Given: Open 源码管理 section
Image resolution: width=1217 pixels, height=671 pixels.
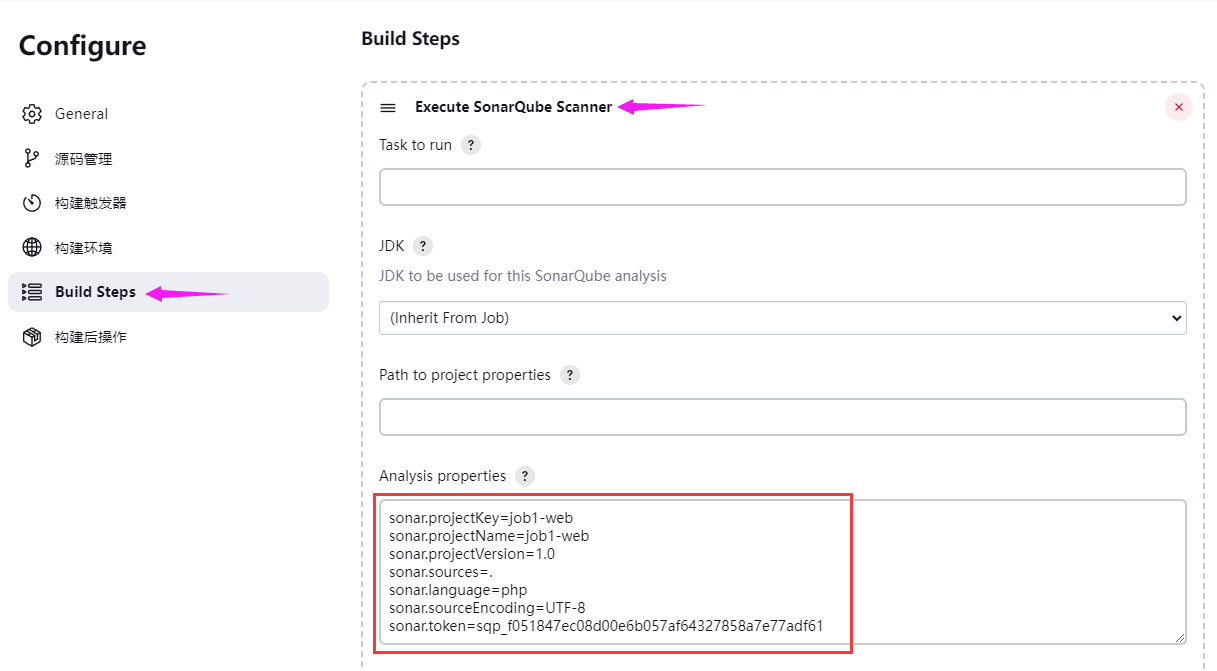Looking at the screenshot, I should (83, 159).
